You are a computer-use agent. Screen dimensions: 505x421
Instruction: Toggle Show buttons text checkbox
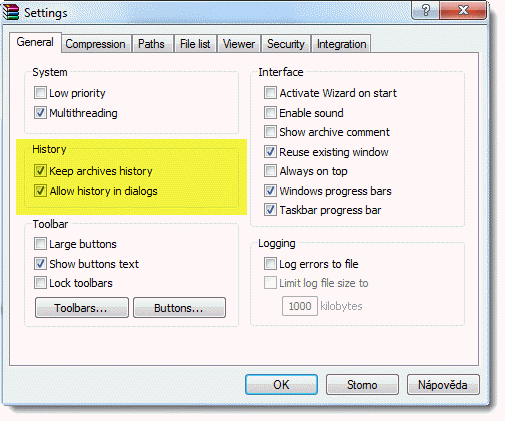click(x=40, y=264)
